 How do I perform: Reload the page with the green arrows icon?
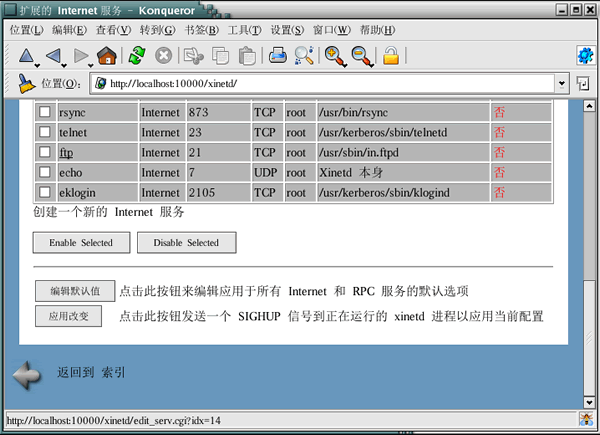[137, 56]
